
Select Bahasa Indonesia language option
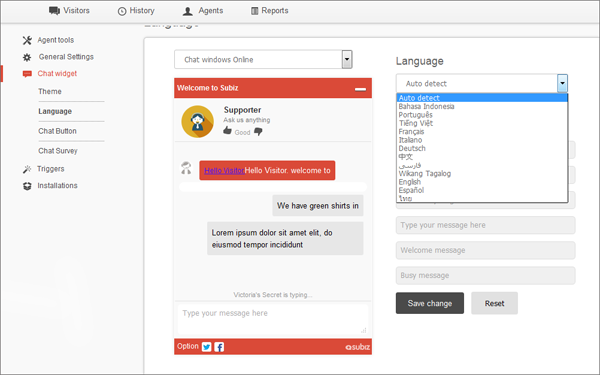[x=482, y=106]
